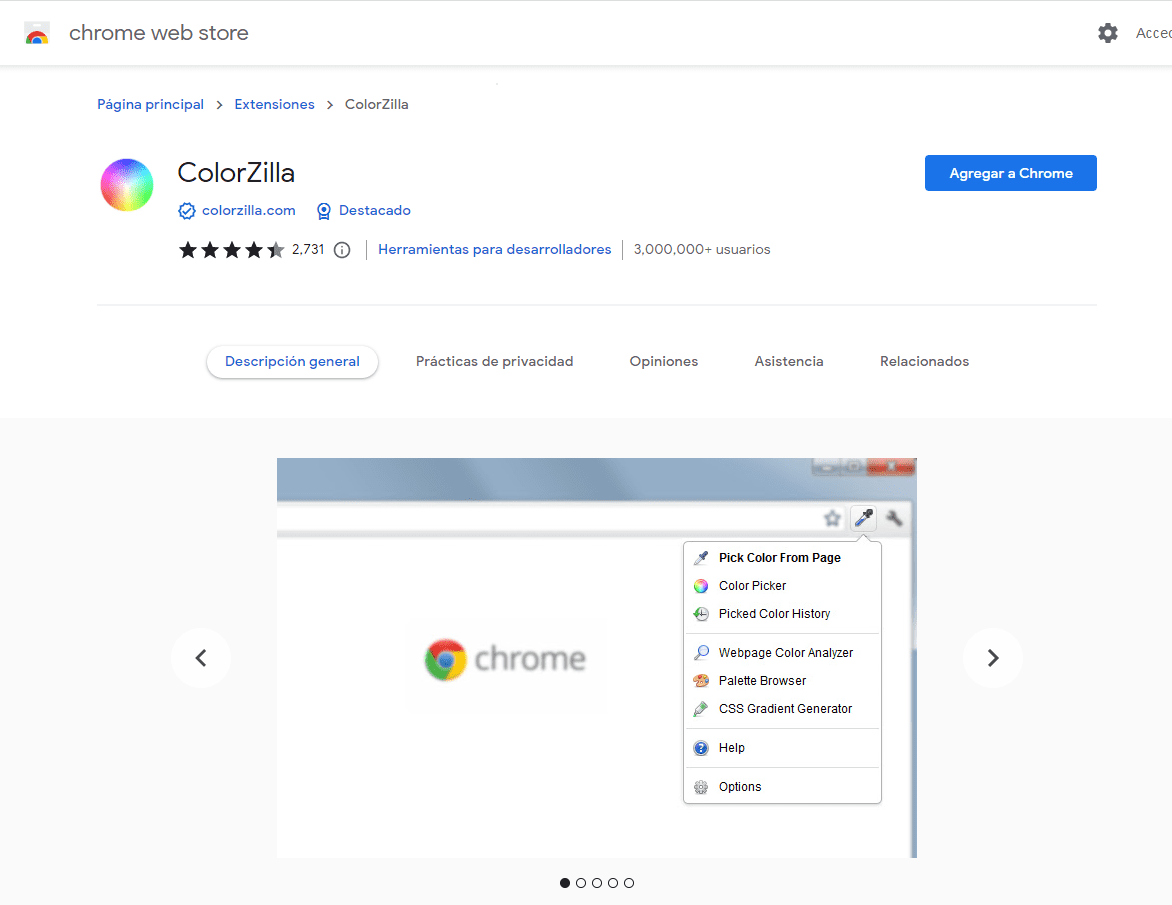Click the Help question mark icon
The image size is (1172, 905).
pyautogui.click(x=700, y=748)
